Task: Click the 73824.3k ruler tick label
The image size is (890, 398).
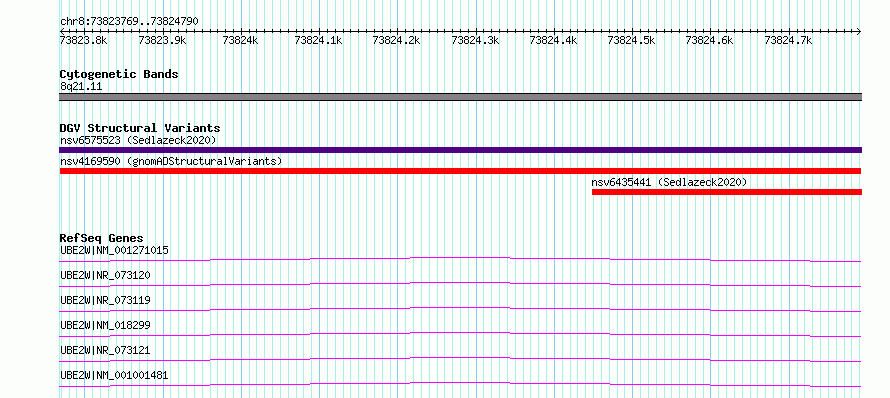Action: 475,40
